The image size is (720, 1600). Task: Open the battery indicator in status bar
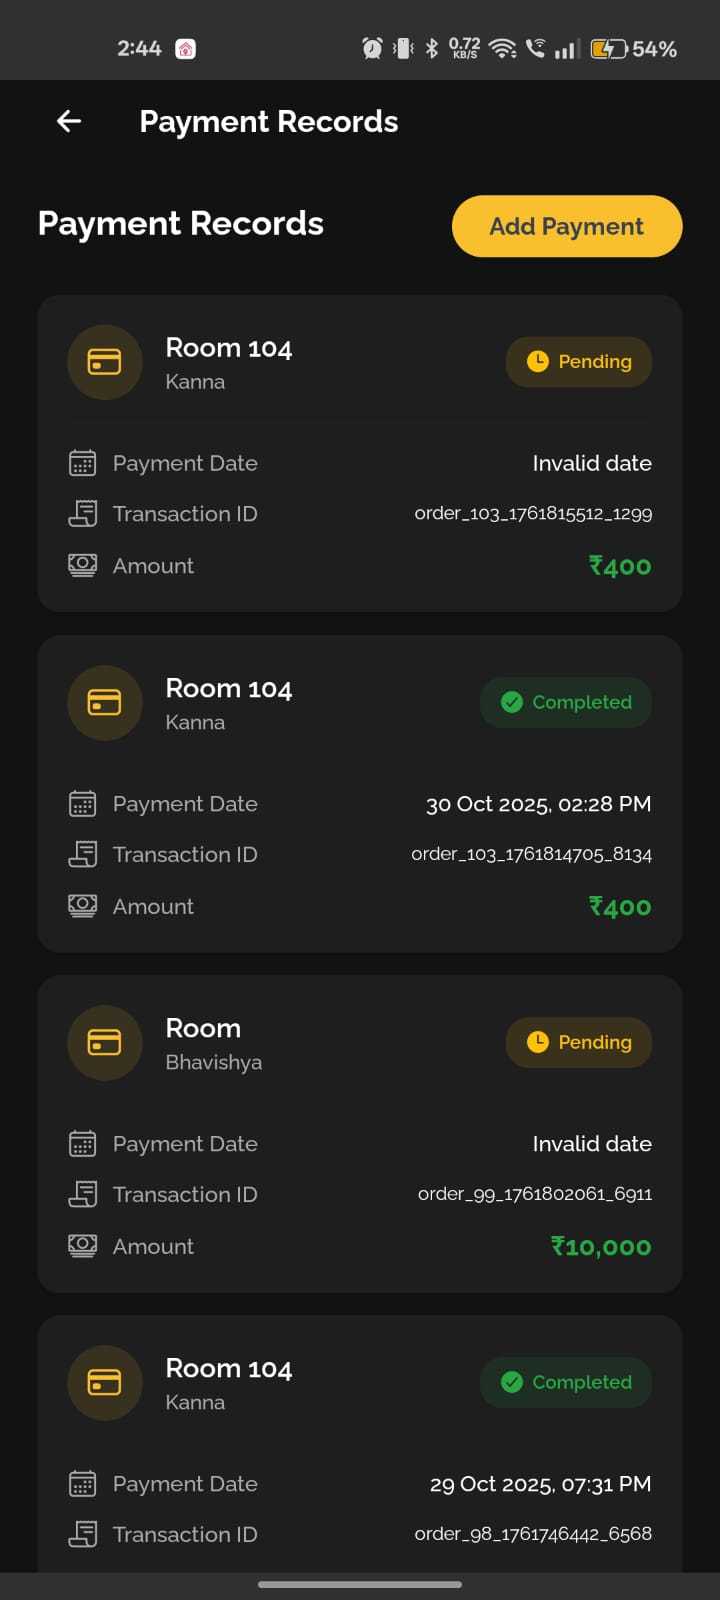(x=609, y=49)
